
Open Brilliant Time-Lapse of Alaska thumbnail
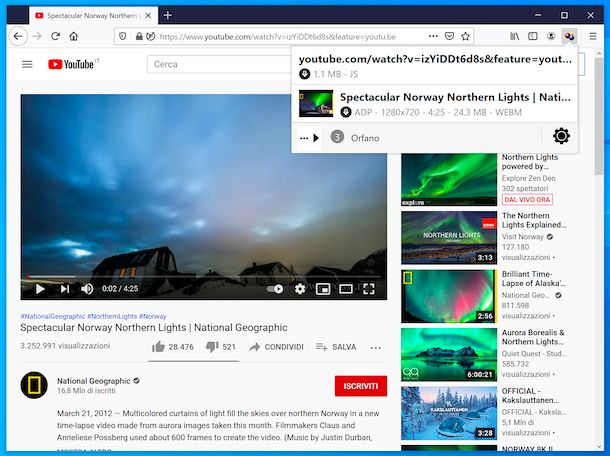(x=449, y=296)
